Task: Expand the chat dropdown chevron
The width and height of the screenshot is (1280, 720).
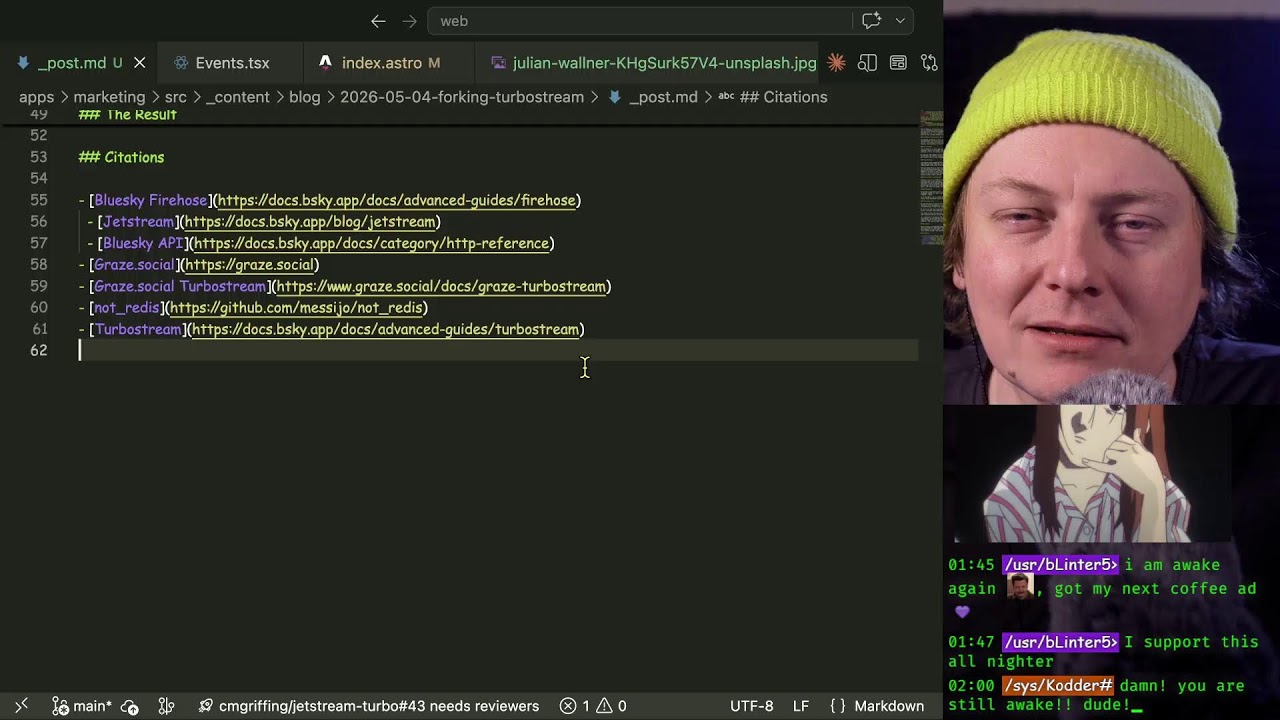Action: (x=900, y=21)
